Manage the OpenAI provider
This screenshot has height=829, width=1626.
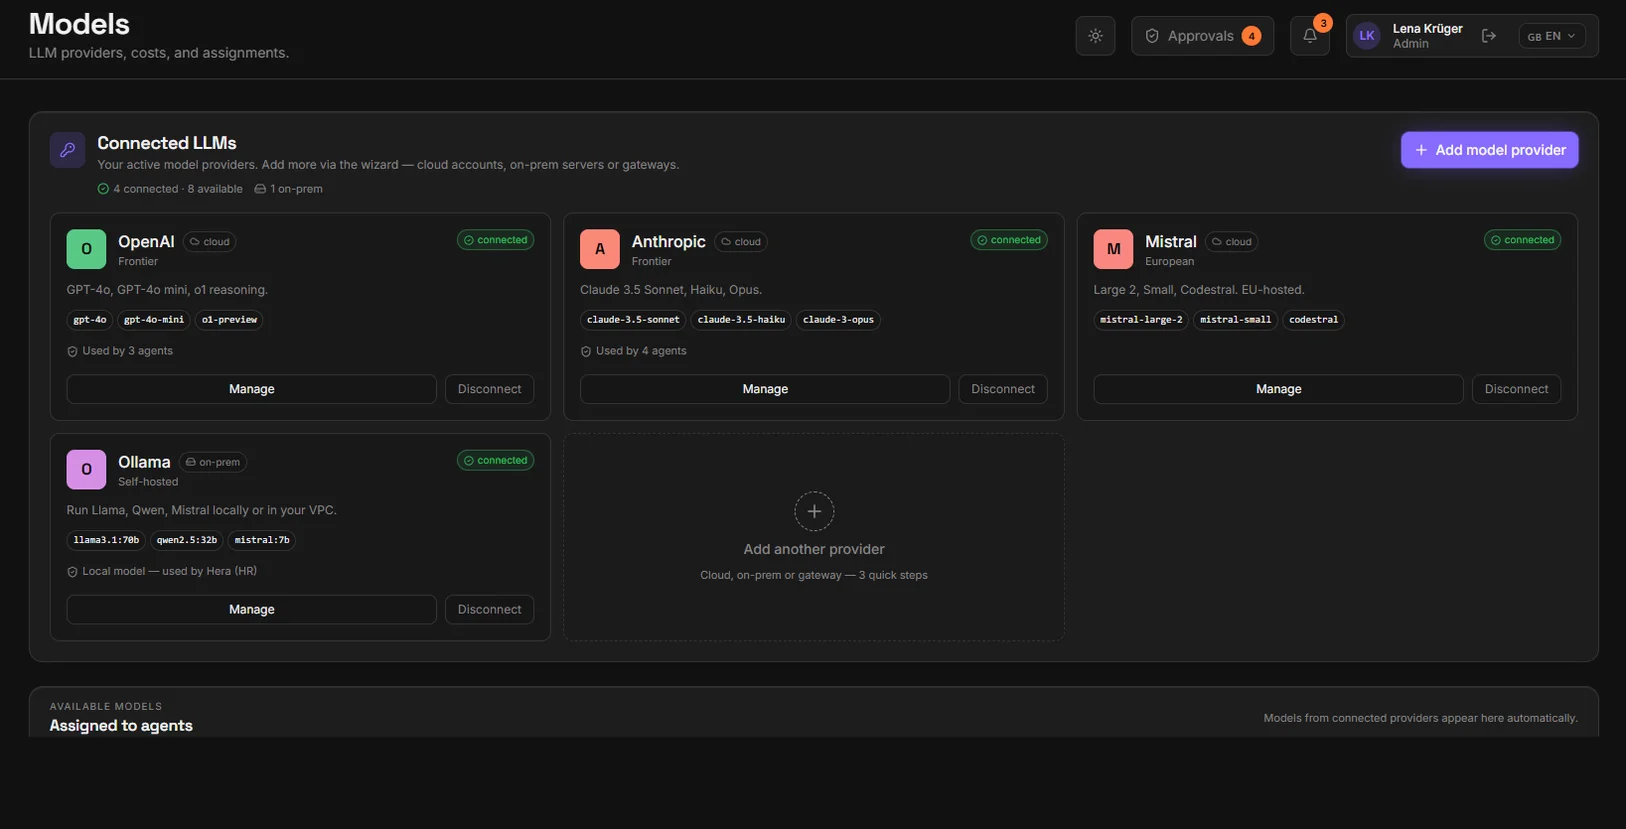(252, 389)
